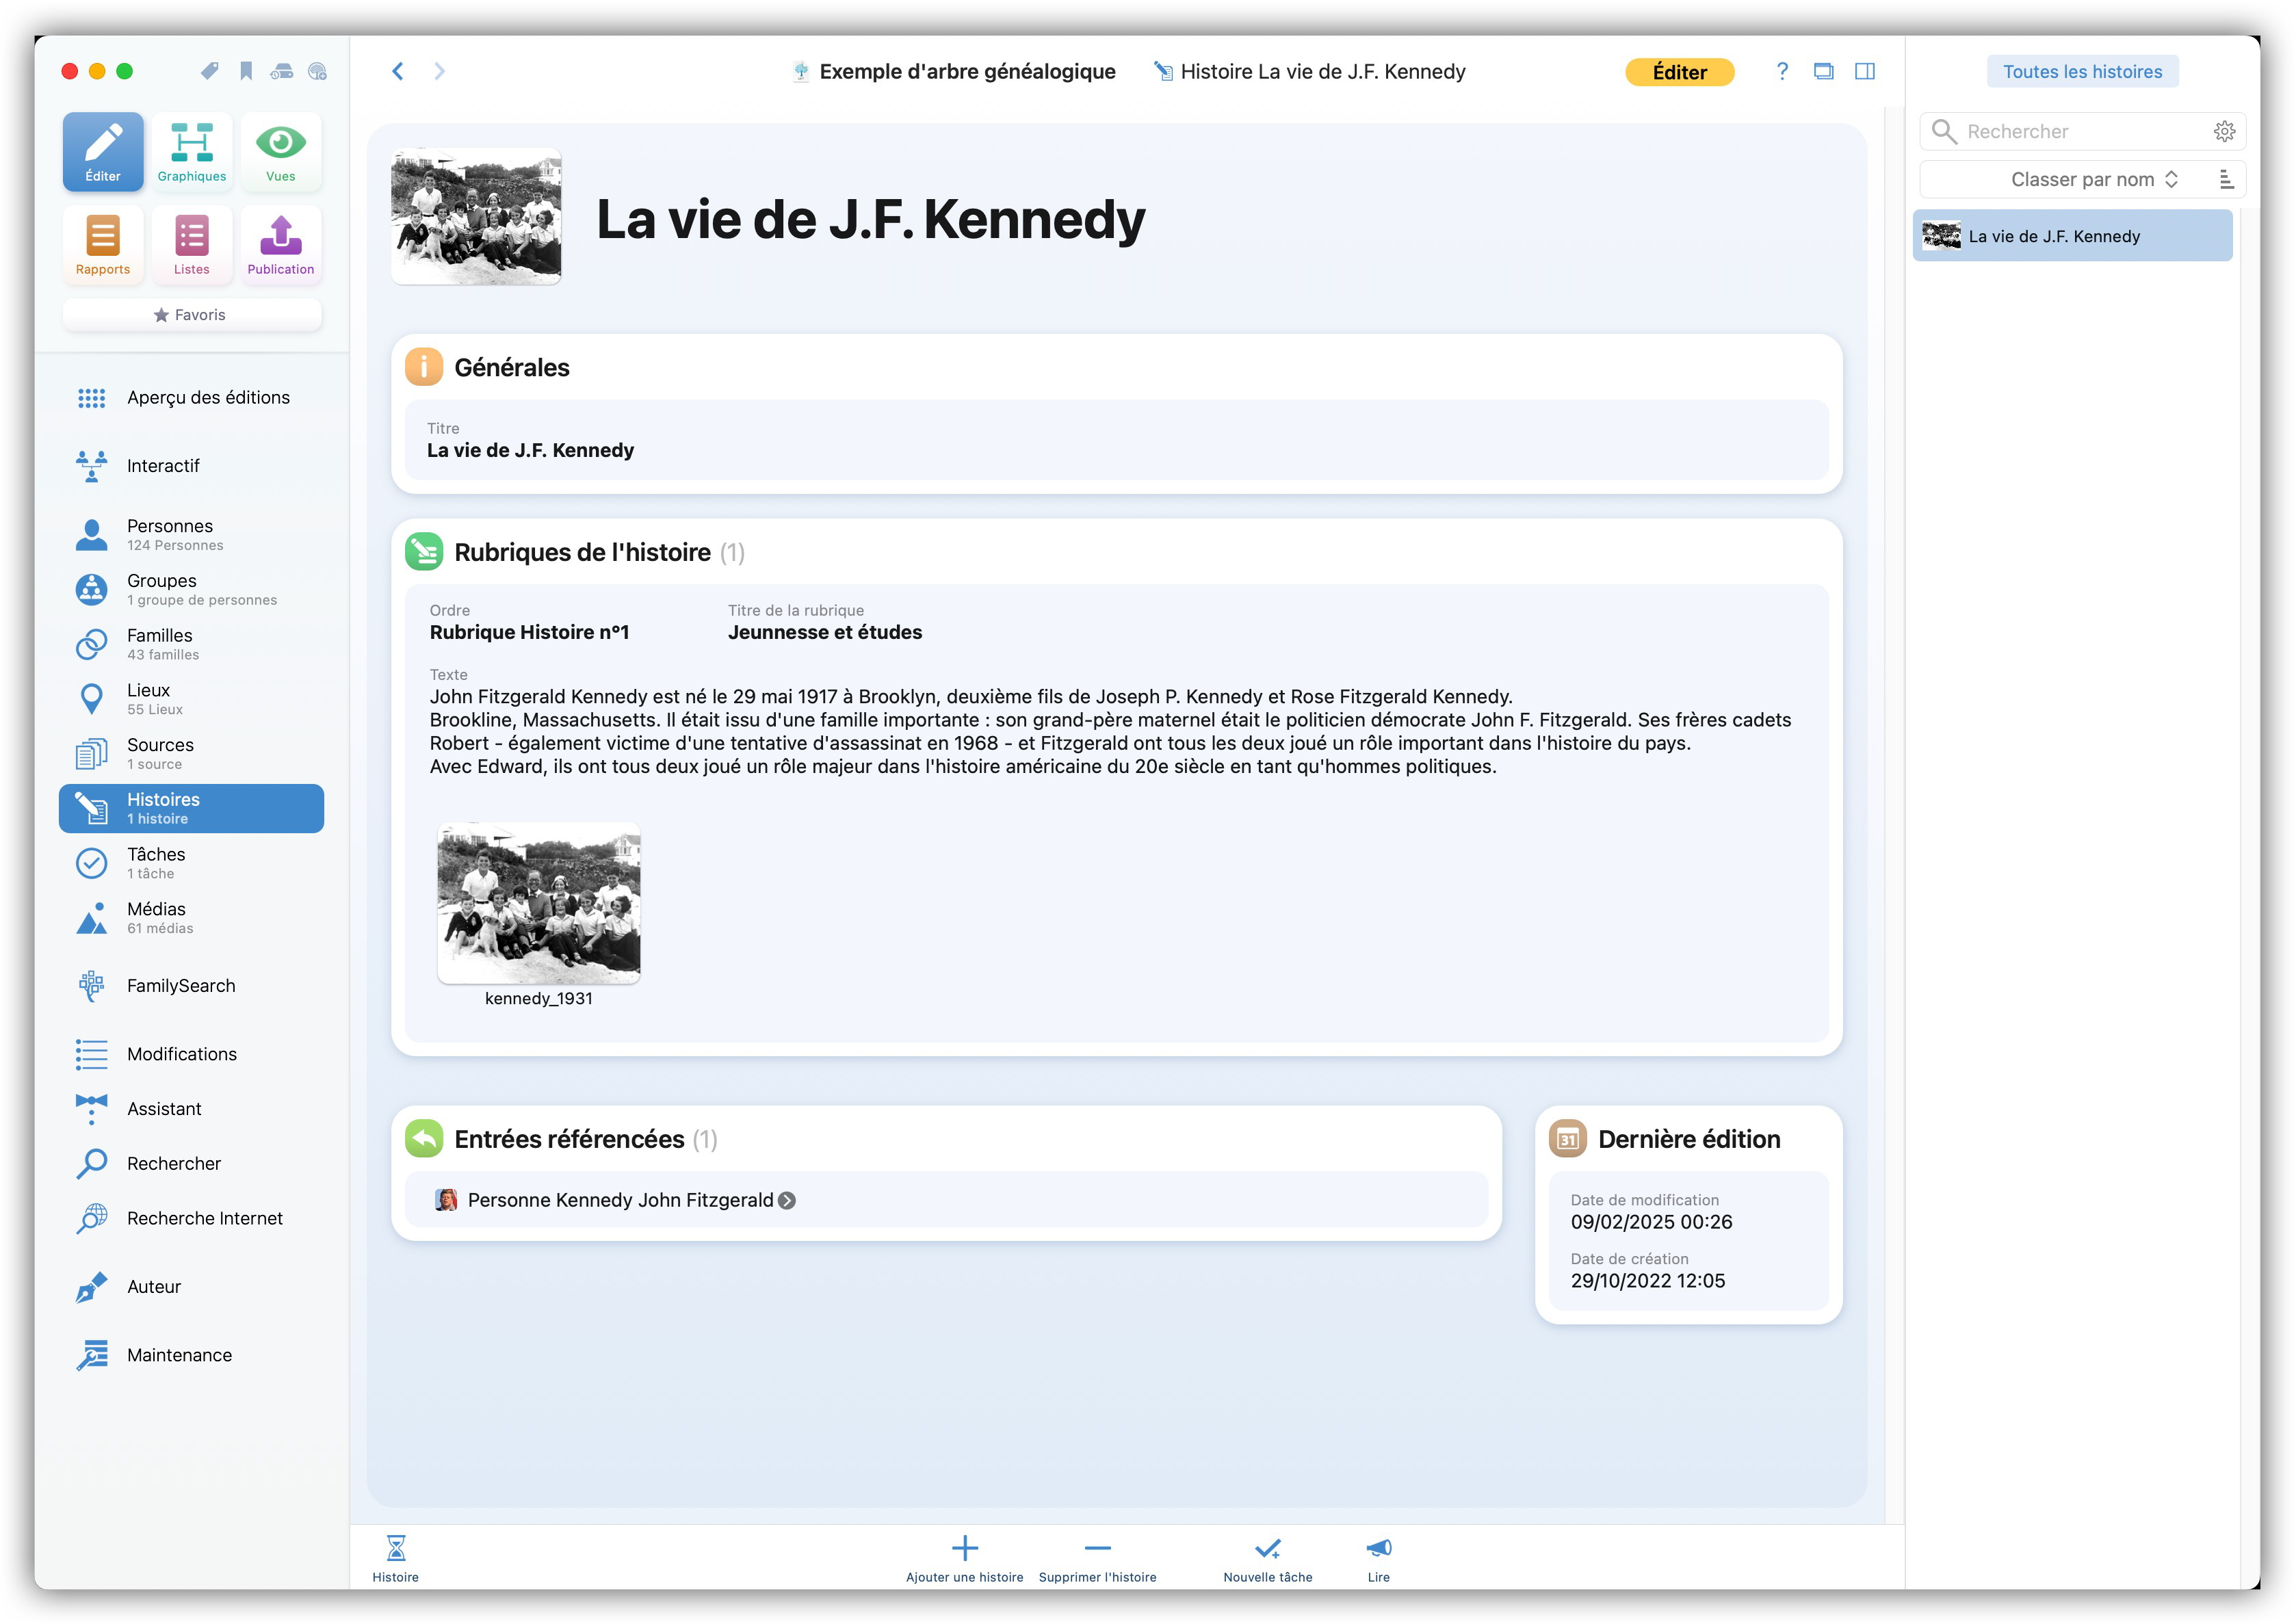Open Sources in the sidebar
The height and width of the screenshot is (1624, 2296).
[x=192, y=755]
